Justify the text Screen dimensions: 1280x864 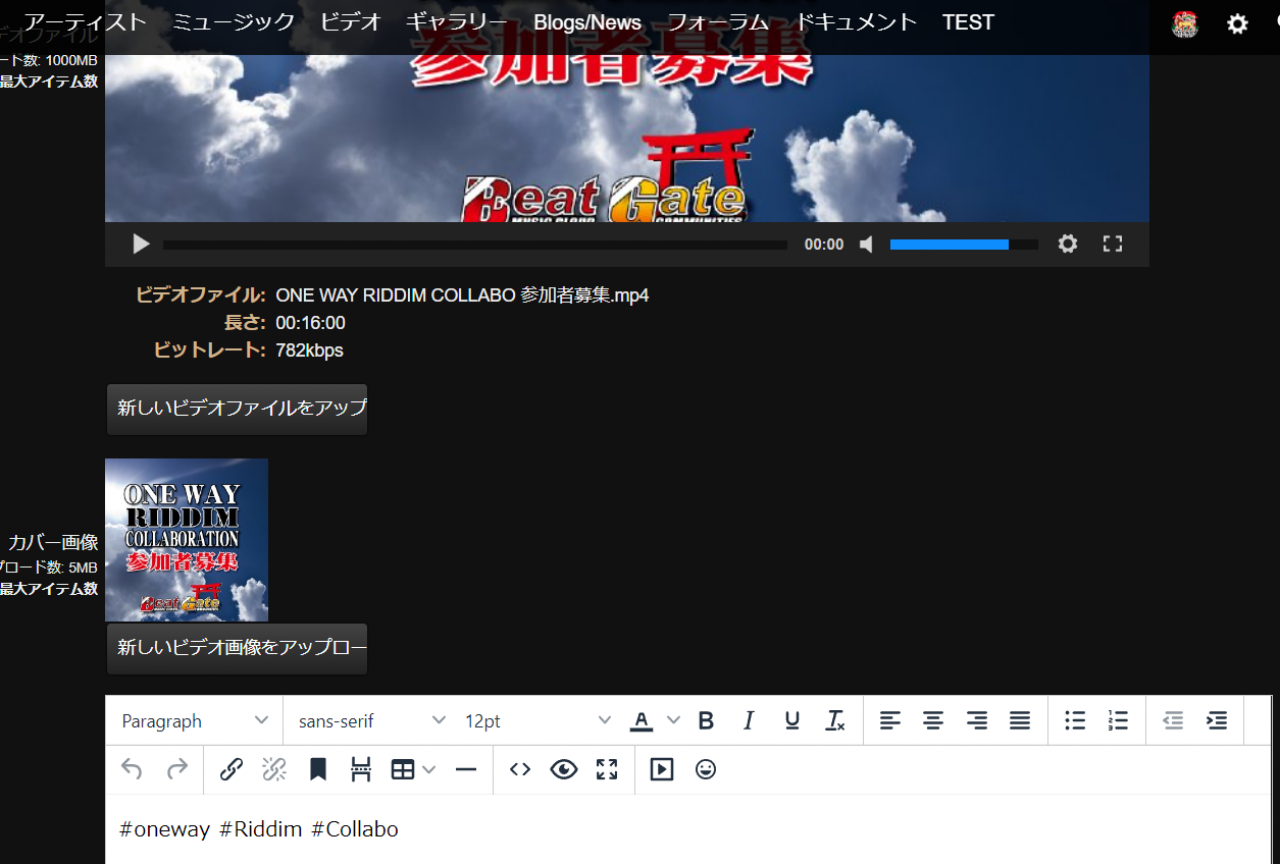point(1020,721)
